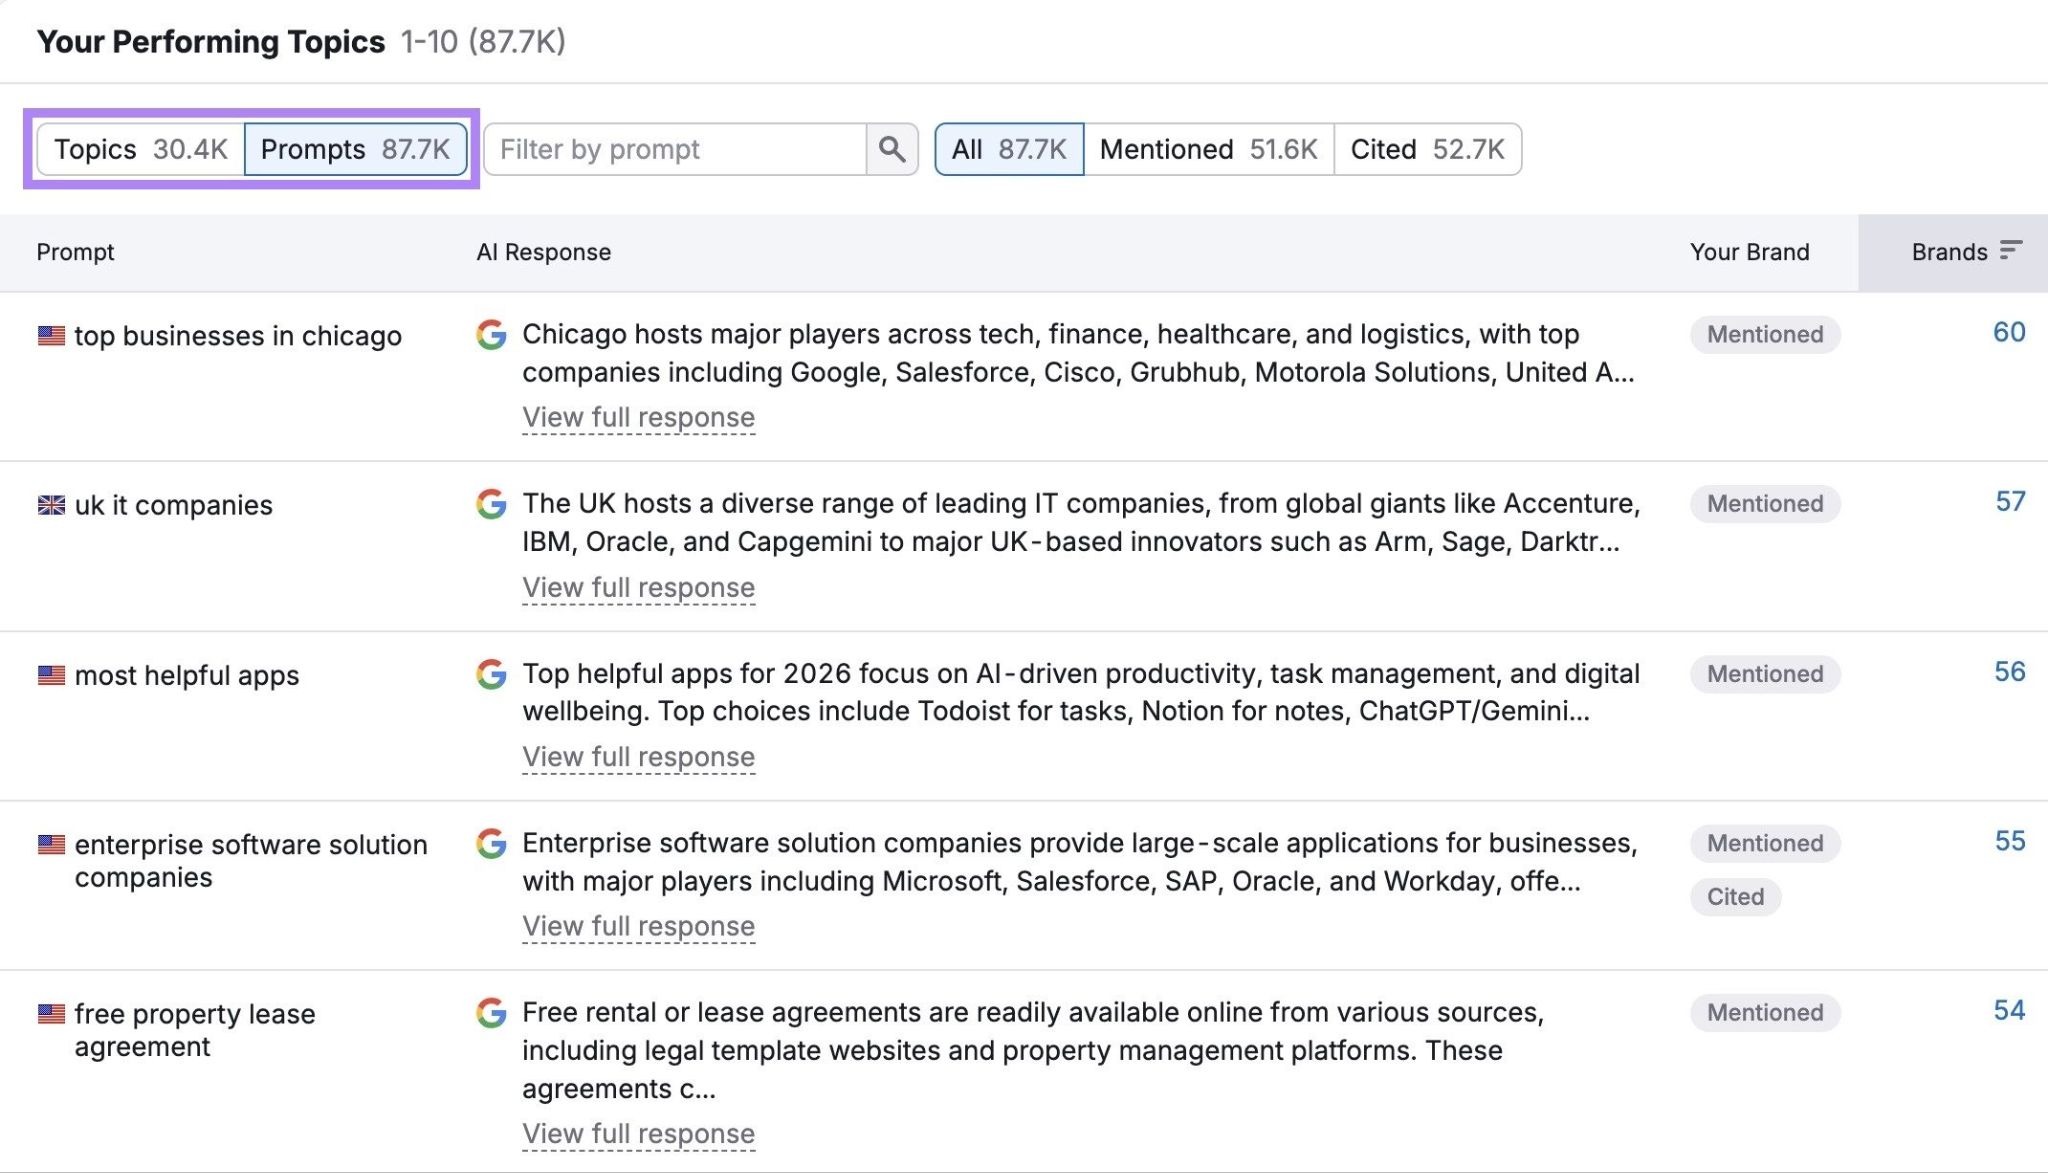Image resolution: width=2048 pixels, height=1173 pixels.
Task: Select the "All 87.7K" filter tab
Action: click(1007, 149)
